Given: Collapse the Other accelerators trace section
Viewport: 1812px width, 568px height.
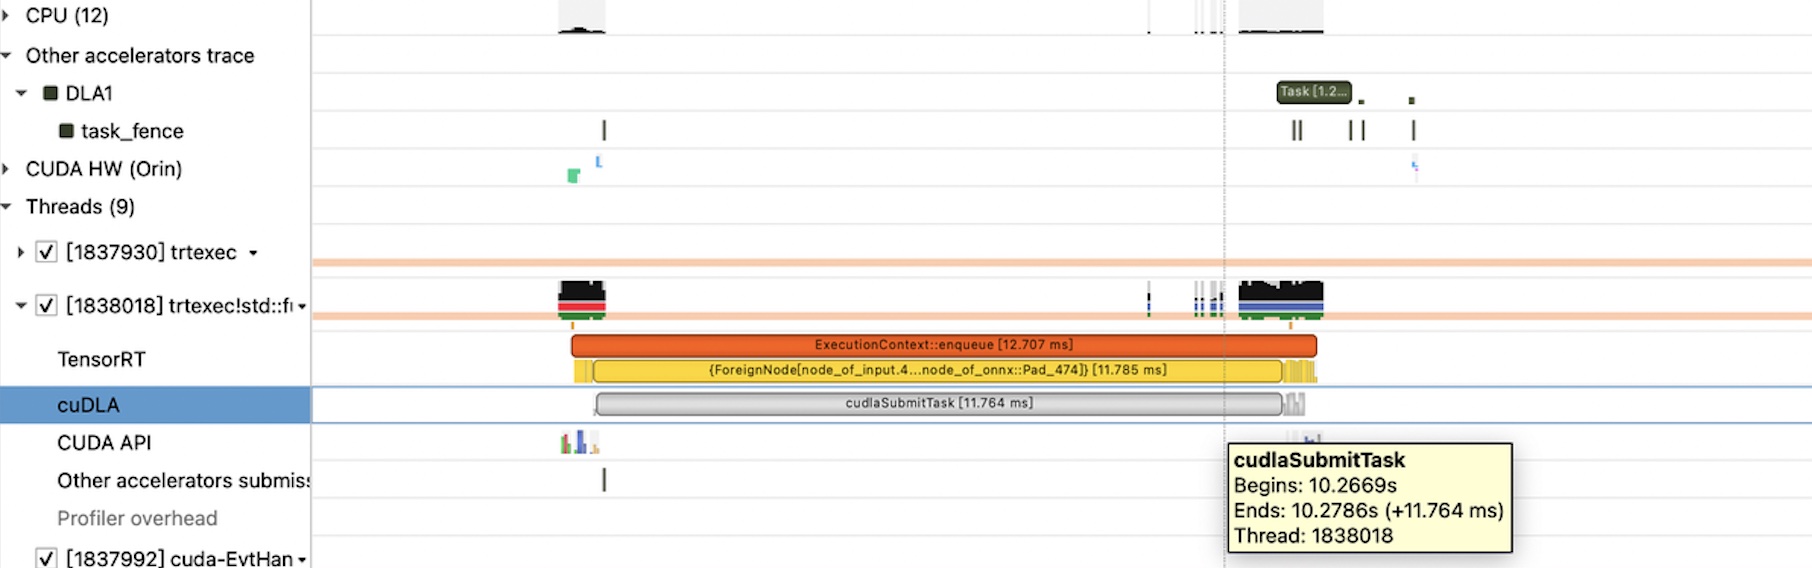Looking at the screenshot, I should (x=6, y=56).
